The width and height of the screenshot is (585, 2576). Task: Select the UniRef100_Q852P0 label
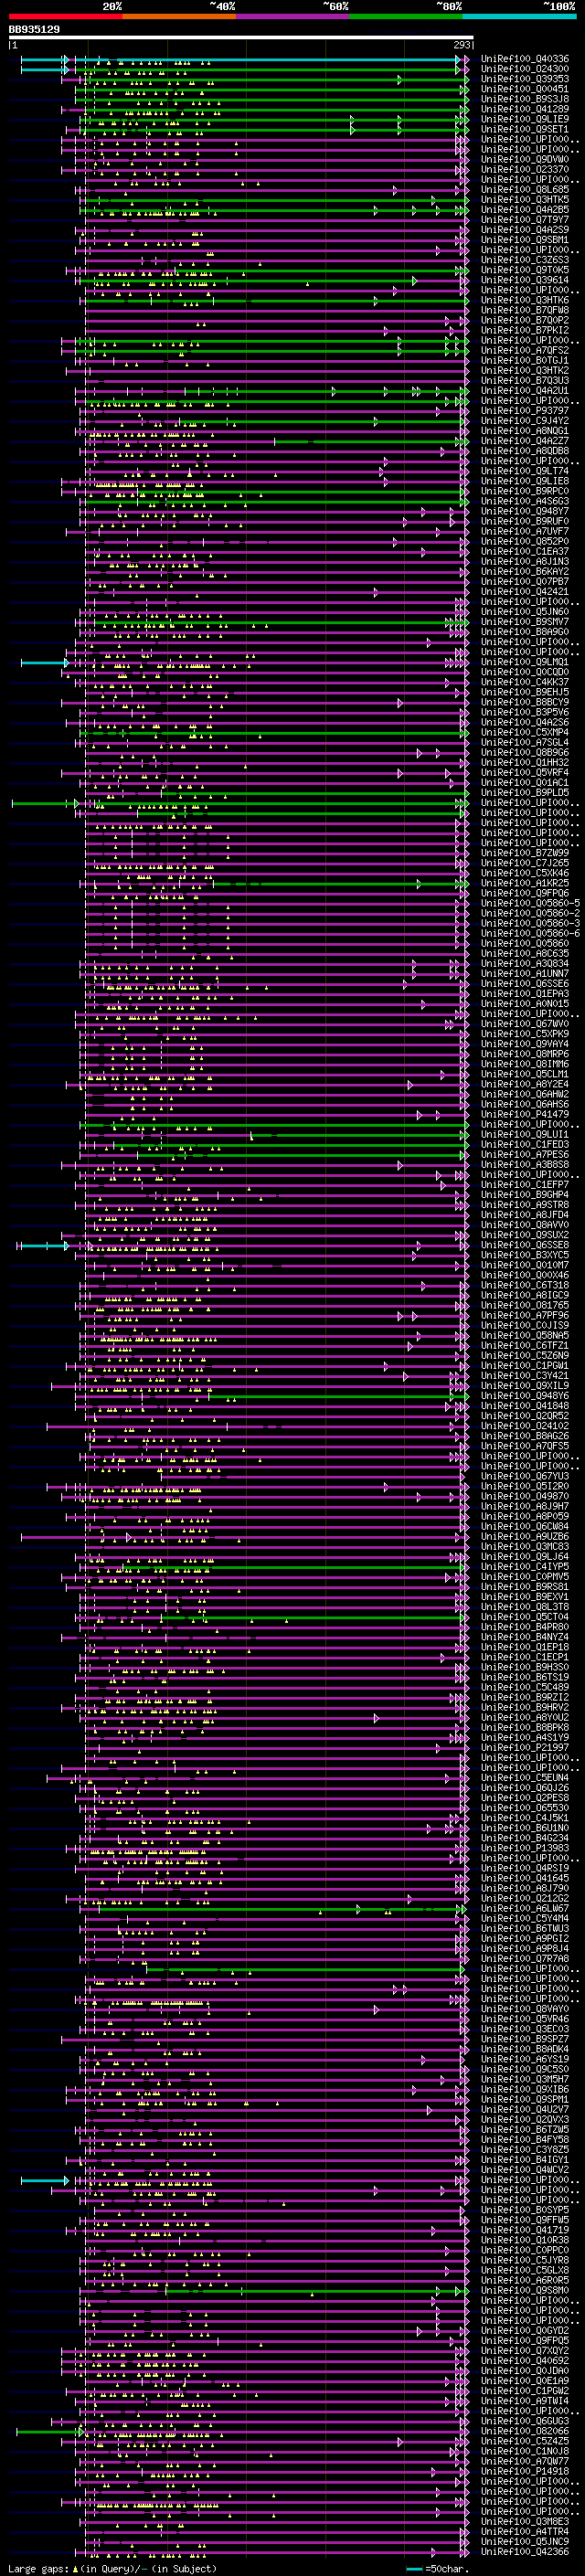[525, 541]
